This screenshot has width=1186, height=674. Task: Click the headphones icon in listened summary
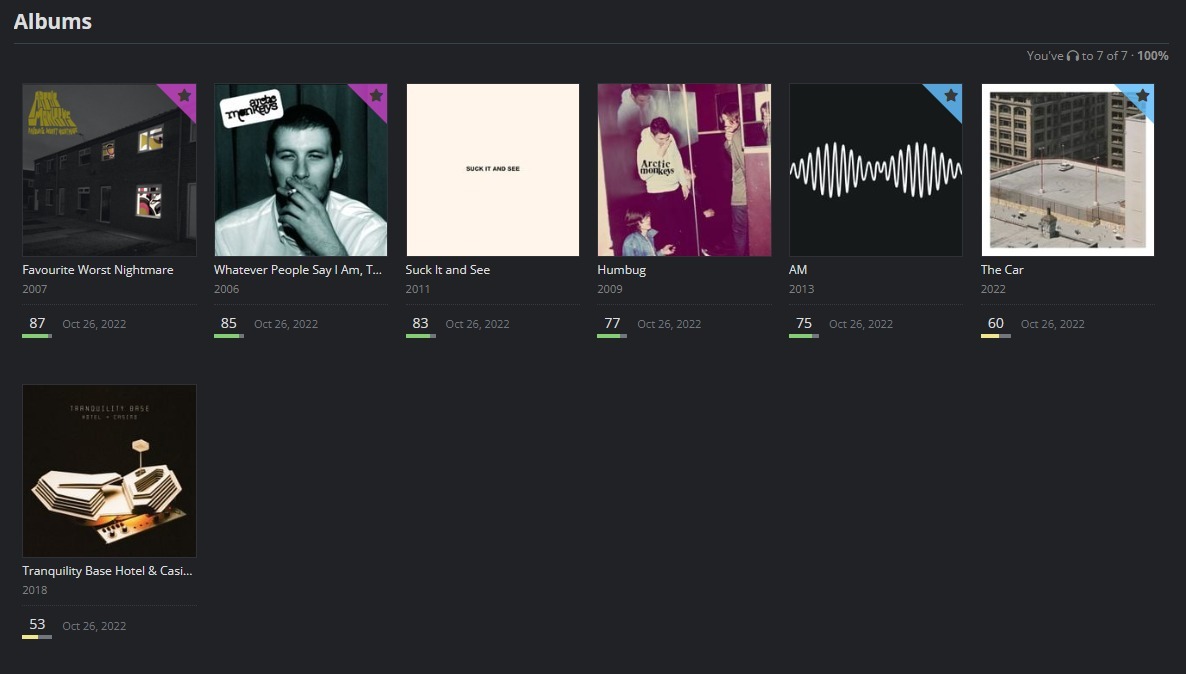(1073, 56)
